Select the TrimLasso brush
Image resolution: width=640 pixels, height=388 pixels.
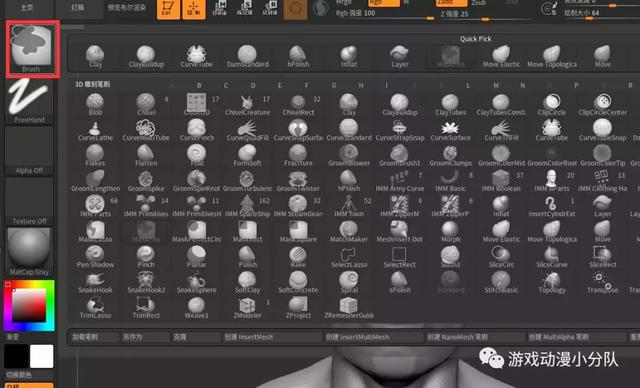click(95, 308)
